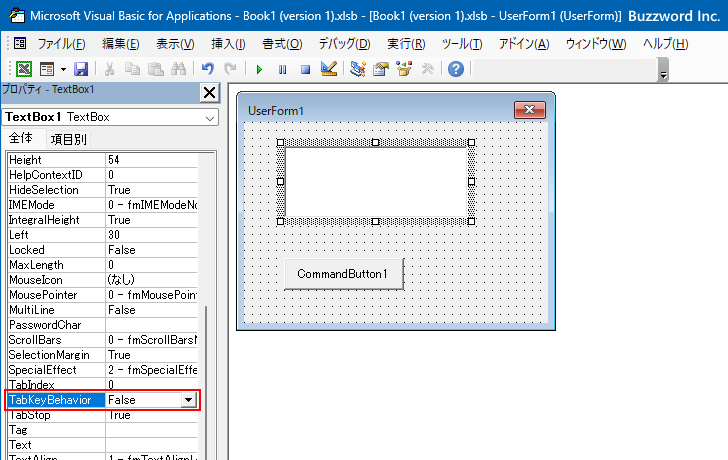This screenshot has height=460, width=728.
Task: Select the HideSelection property
Action: [57, 190]
